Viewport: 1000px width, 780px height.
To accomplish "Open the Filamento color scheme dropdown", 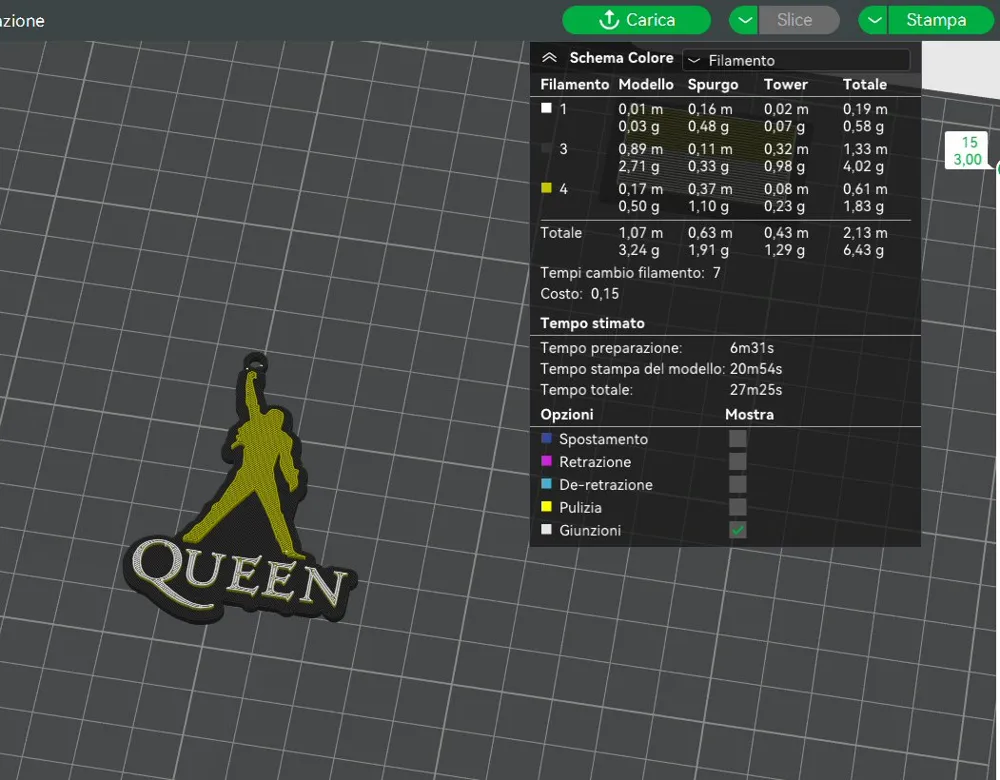I will [x=797, y=61].
